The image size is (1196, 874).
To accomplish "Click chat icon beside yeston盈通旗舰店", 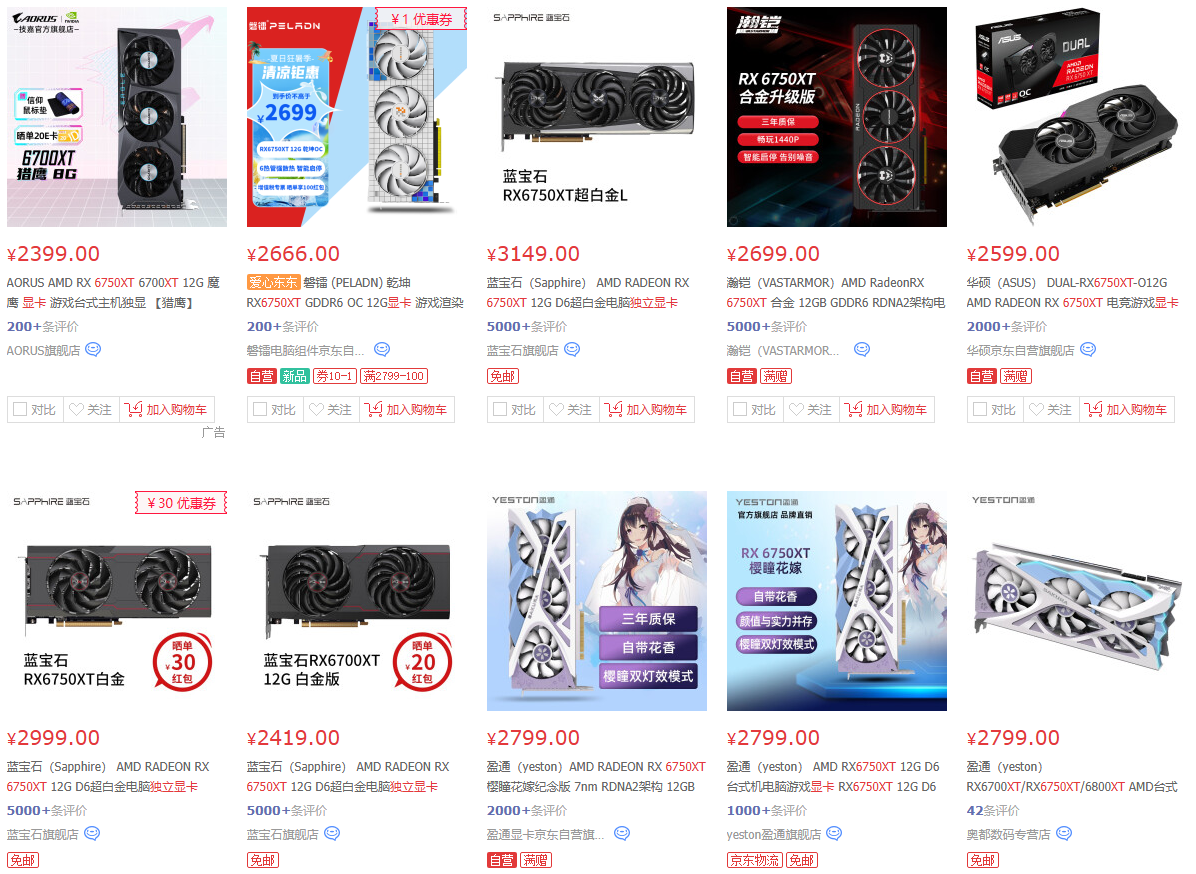I will pos(834,834).
